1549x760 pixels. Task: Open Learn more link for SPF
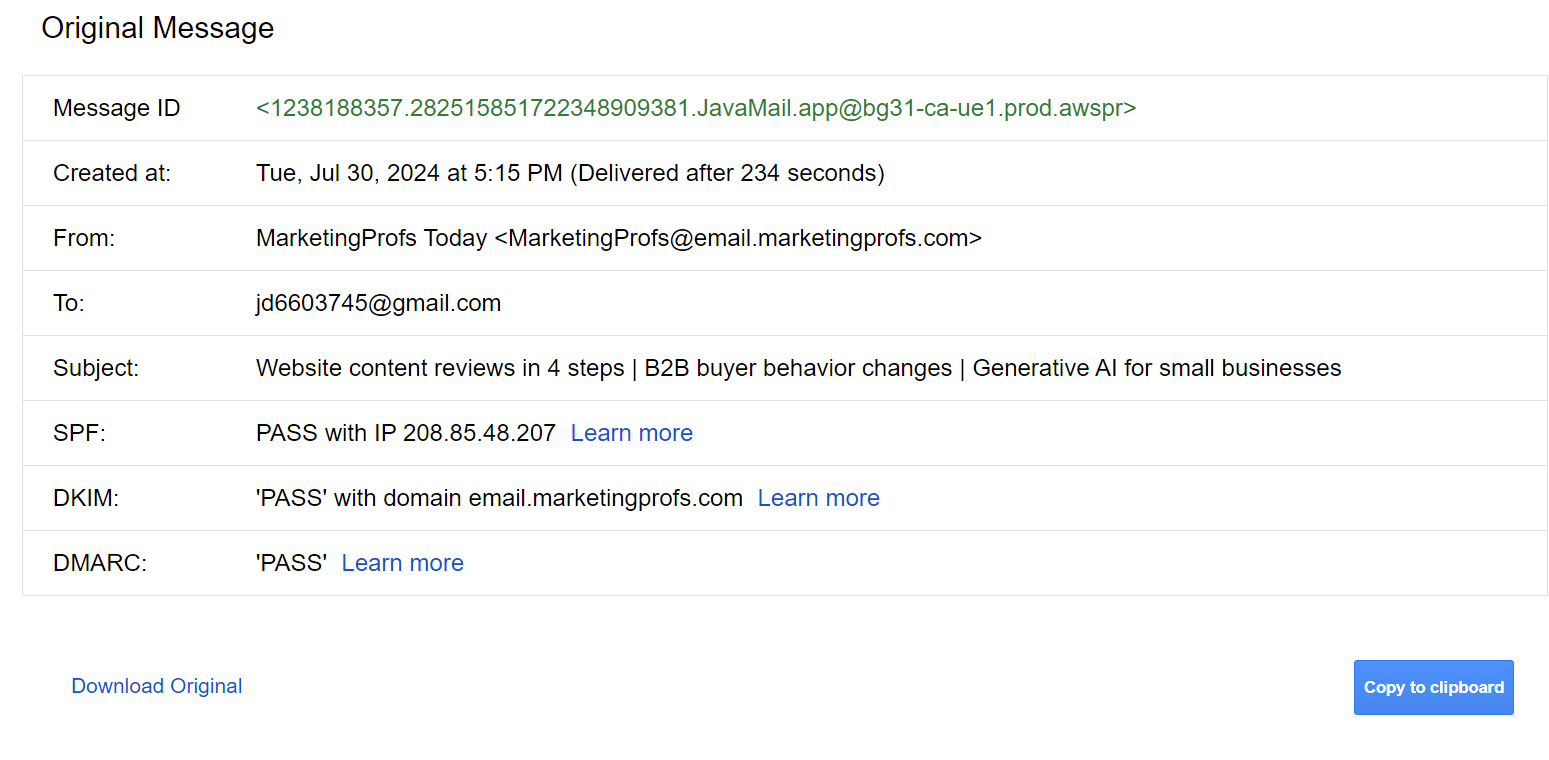[631, 433]
